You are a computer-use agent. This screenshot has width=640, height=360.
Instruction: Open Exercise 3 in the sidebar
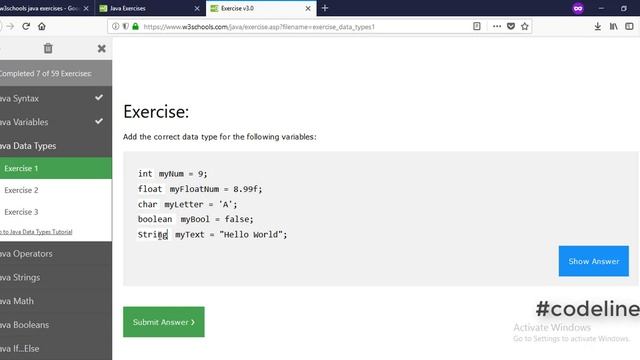(x=56, y=212)
